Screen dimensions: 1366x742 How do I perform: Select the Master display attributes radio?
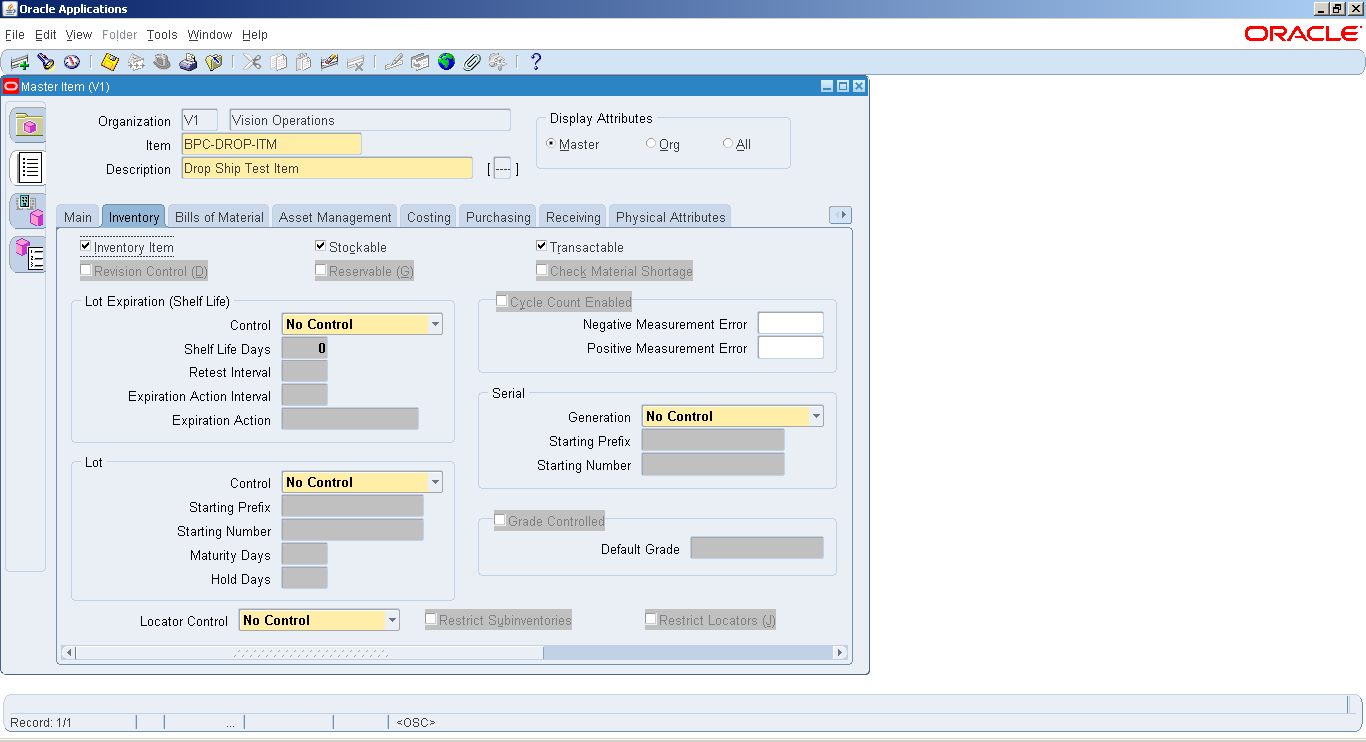(x=551, y=143)
